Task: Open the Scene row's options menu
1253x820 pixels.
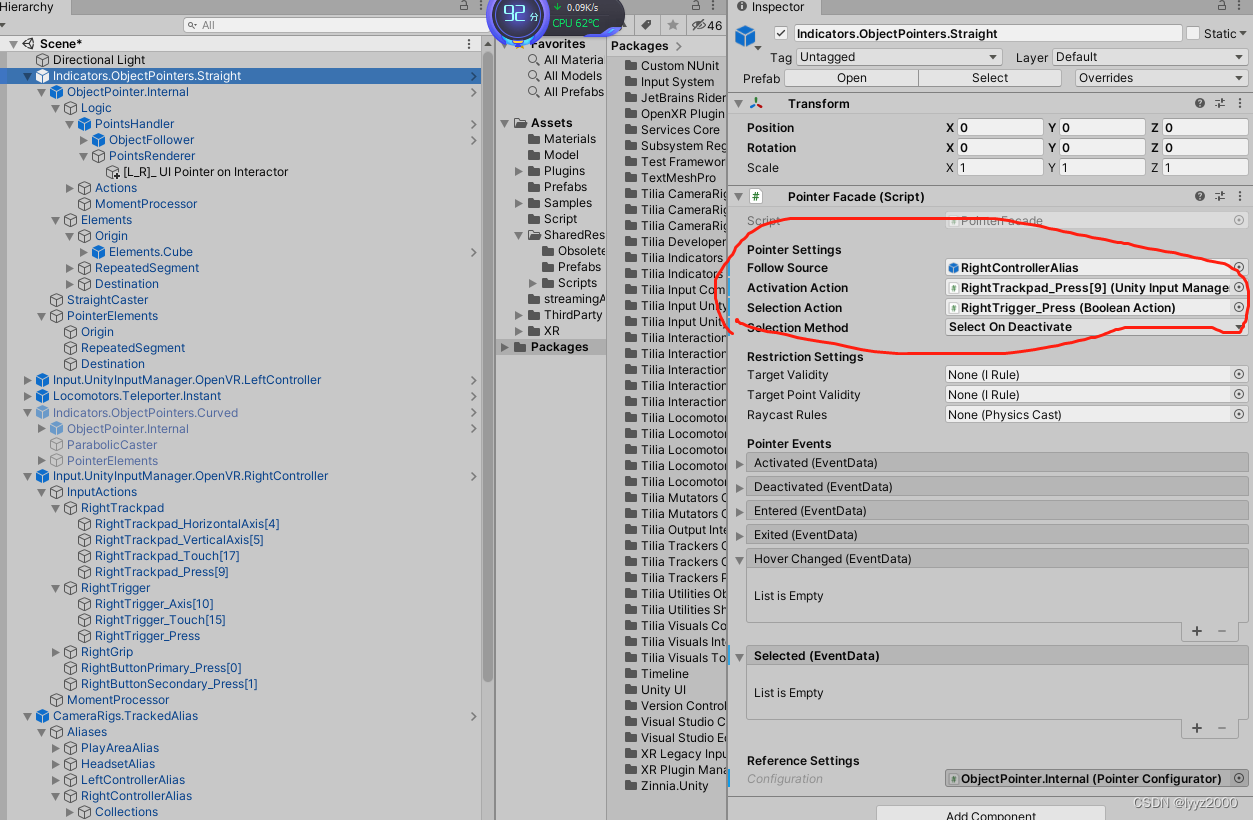Action: (469, 44)
